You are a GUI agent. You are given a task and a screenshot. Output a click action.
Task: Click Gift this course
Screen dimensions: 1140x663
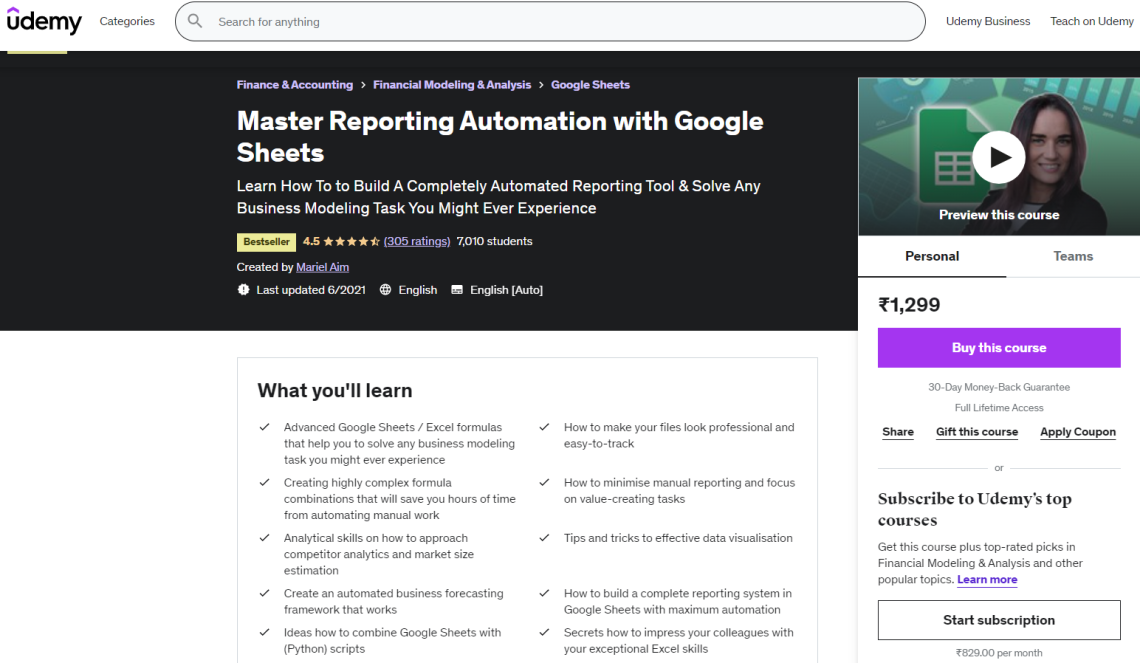(976, 432)
